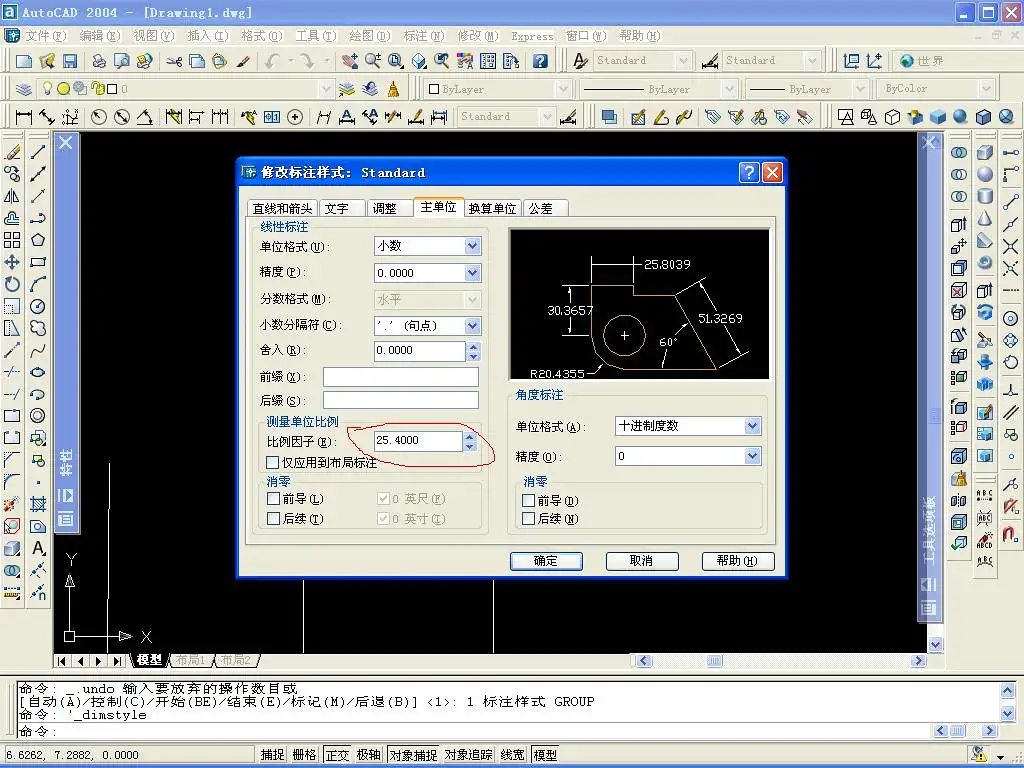This screenshot has height=768, width=1024.
Task: Select the Mirror modify tool
Action: click(x=12, y=196)
